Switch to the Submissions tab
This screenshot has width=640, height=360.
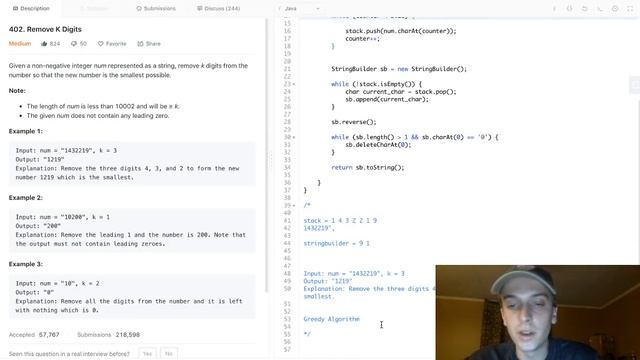tap(156, 8)
